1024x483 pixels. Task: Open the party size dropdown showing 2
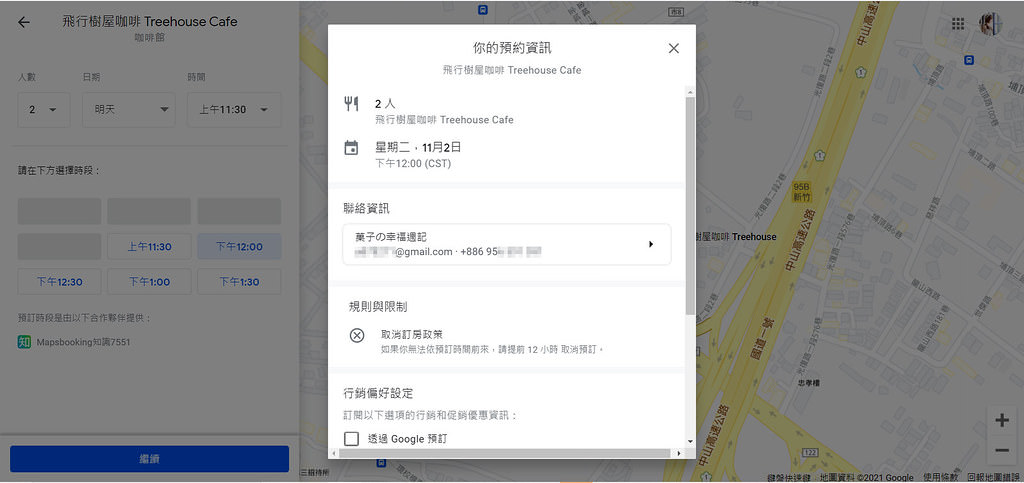(x=44, y=110)
